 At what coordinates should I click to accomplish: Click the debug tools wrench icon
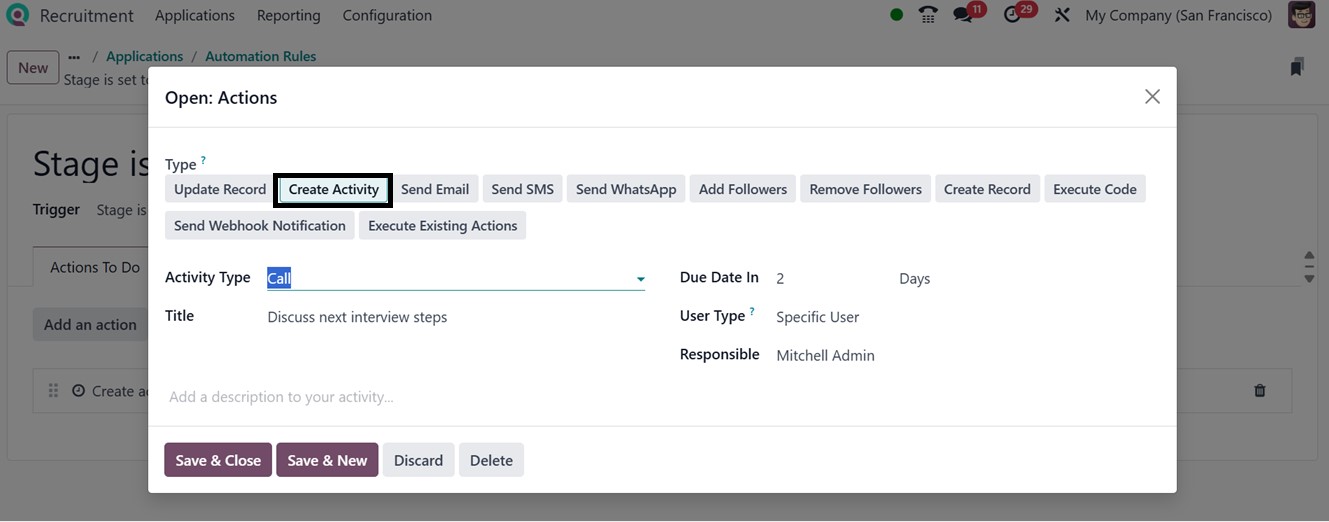pyautogui.click(x=1062, y=15)
